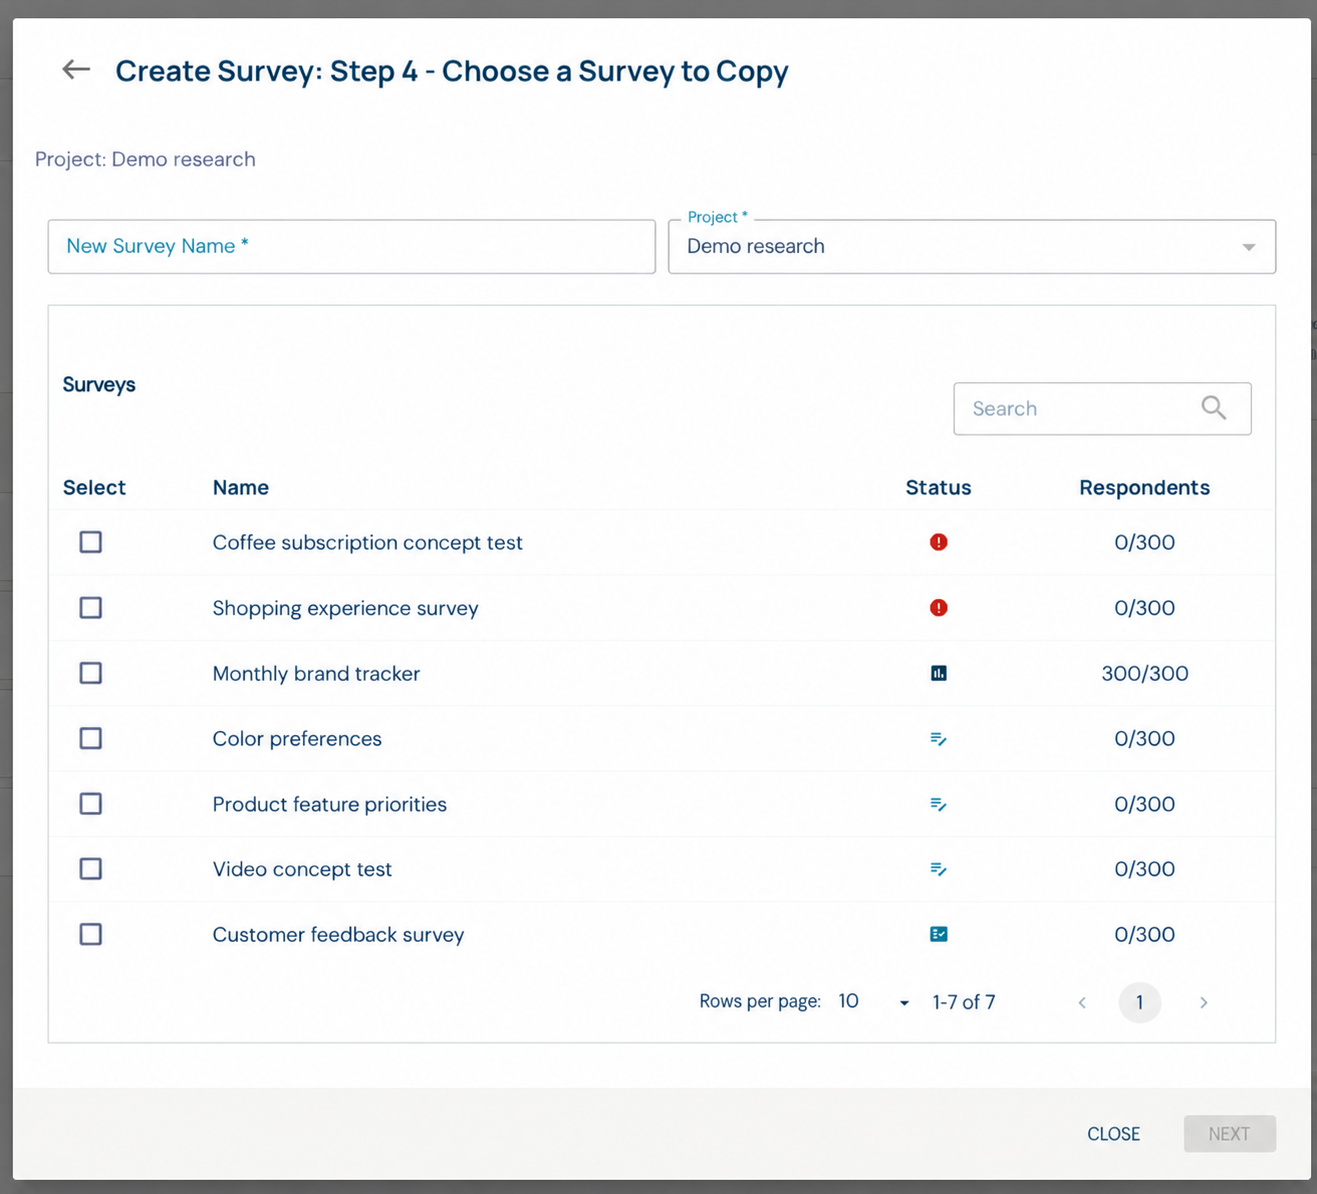
Task: Click the Video concept test name
Action: pyautogui.click(x=302, y=870)
